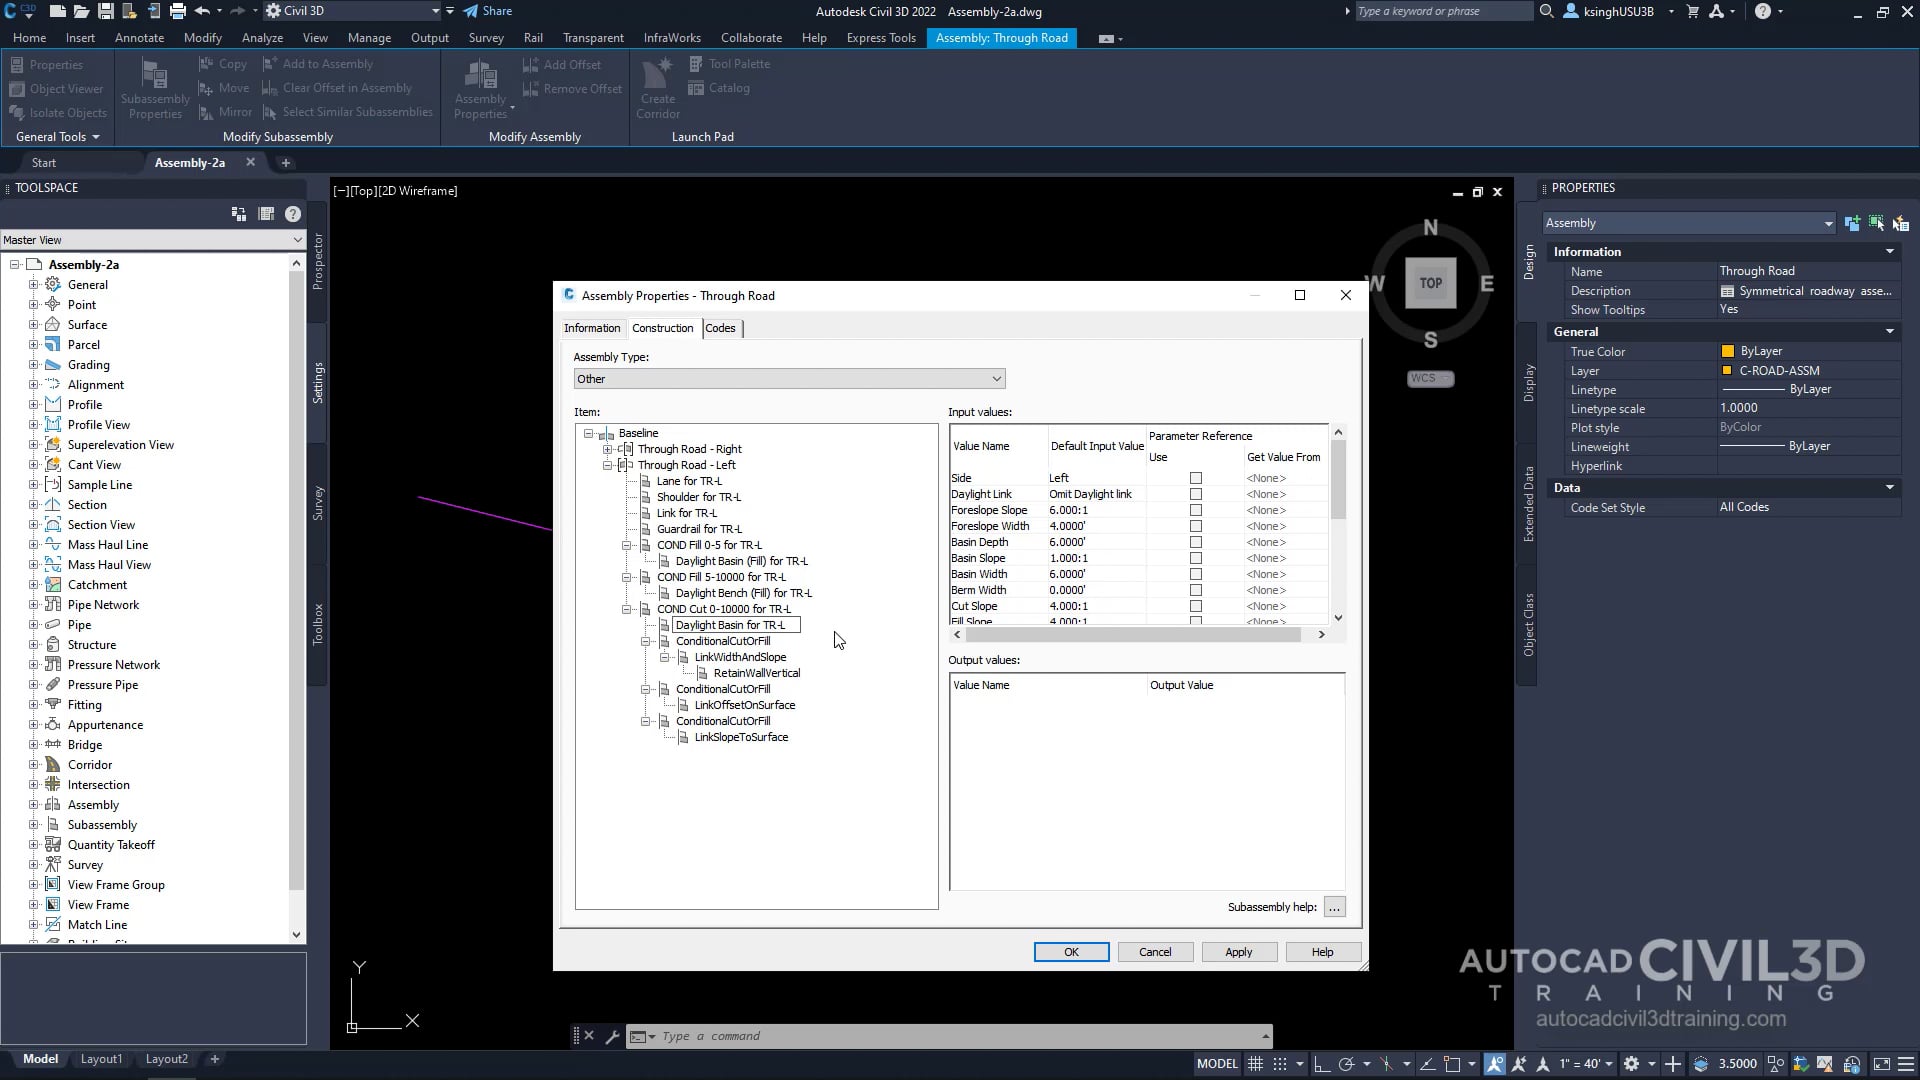Open the Annotate ribbon tab
The width and height of the screenshot is (1920, 1080).
139,37
